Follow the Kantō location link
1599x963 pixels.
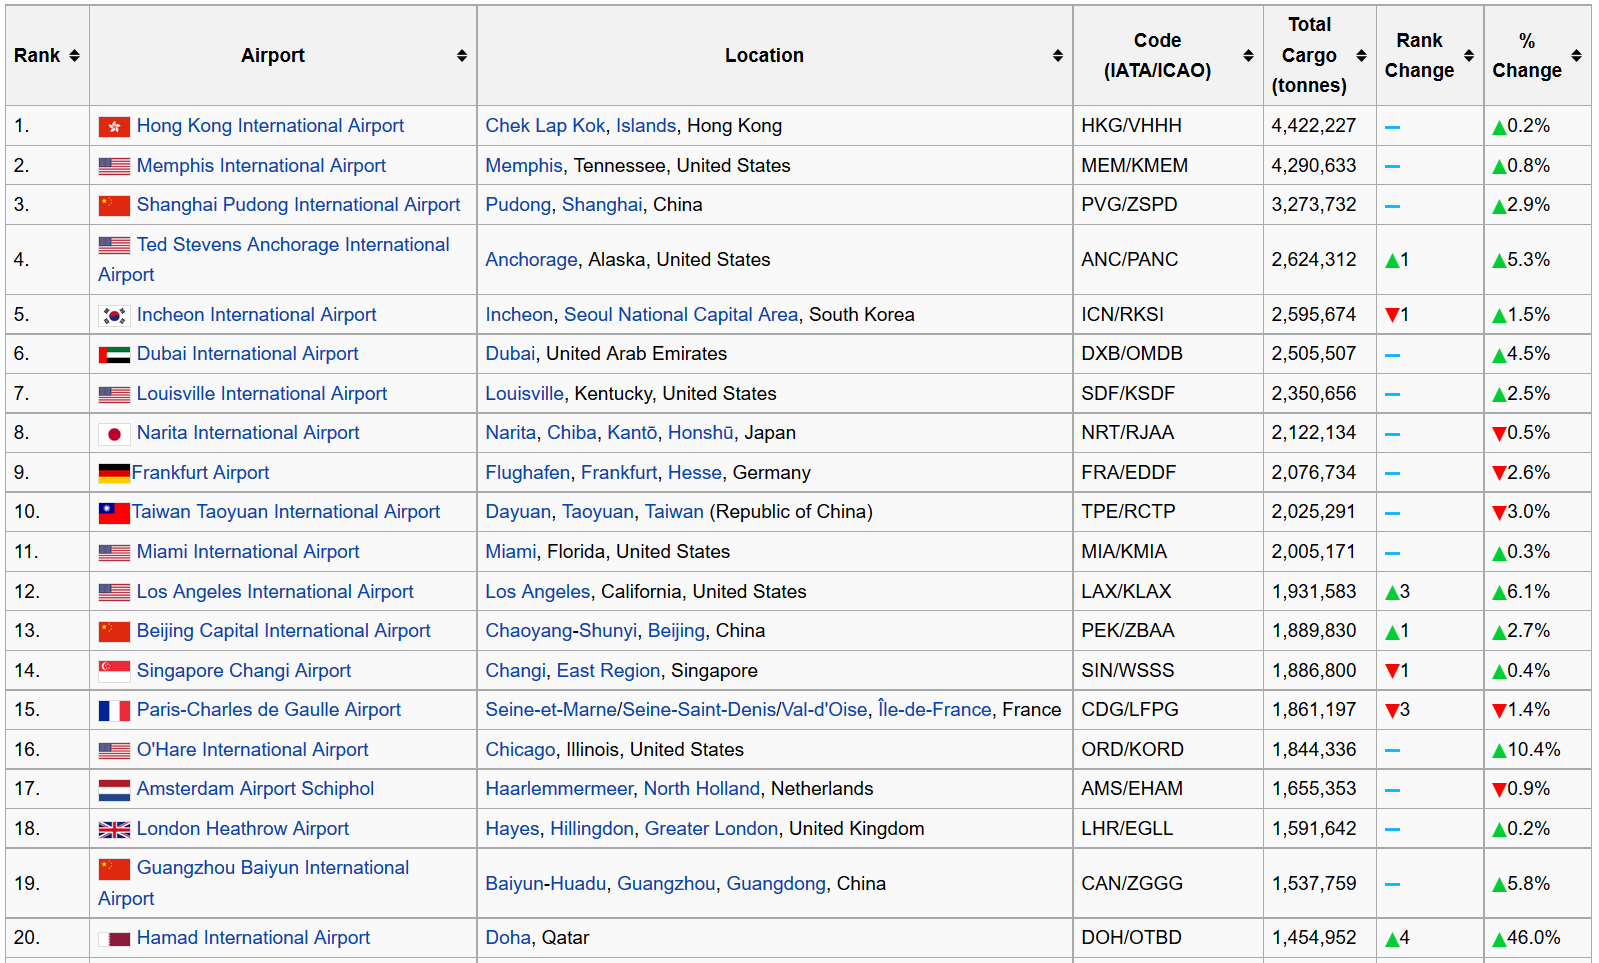(x=632, y=433)
